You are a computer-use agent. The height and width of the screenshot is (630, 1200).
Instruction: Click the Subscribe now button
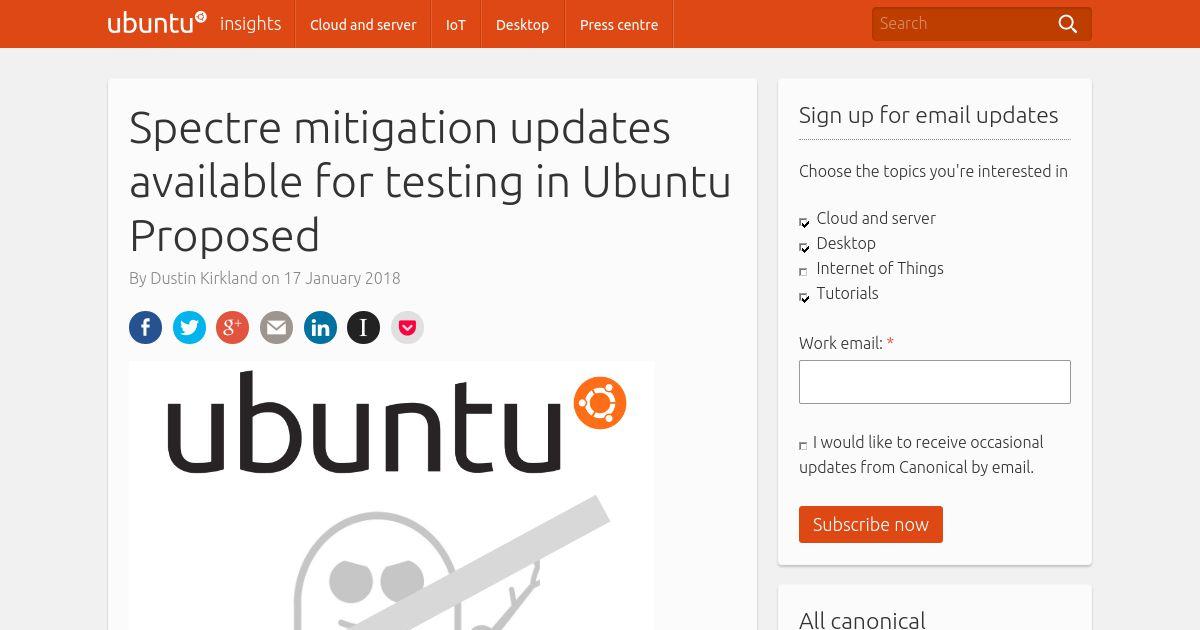[x=871, y=524]
